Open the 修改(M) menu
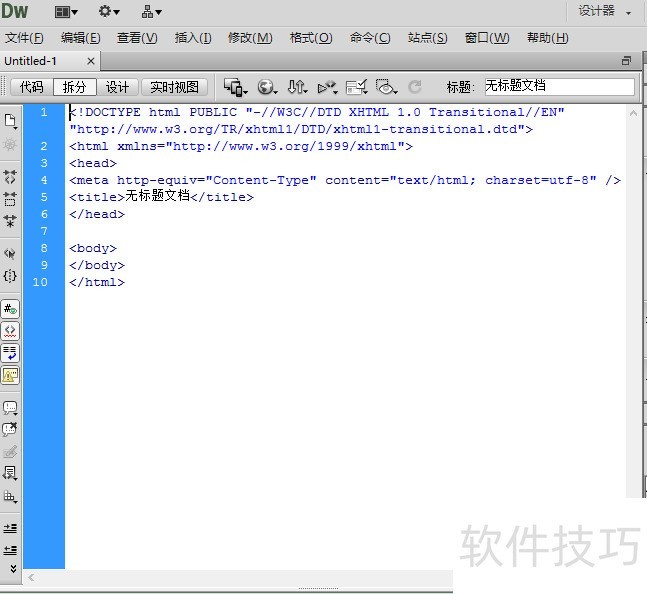Screen dimensions: 647x594 click(x=250, y=38)
